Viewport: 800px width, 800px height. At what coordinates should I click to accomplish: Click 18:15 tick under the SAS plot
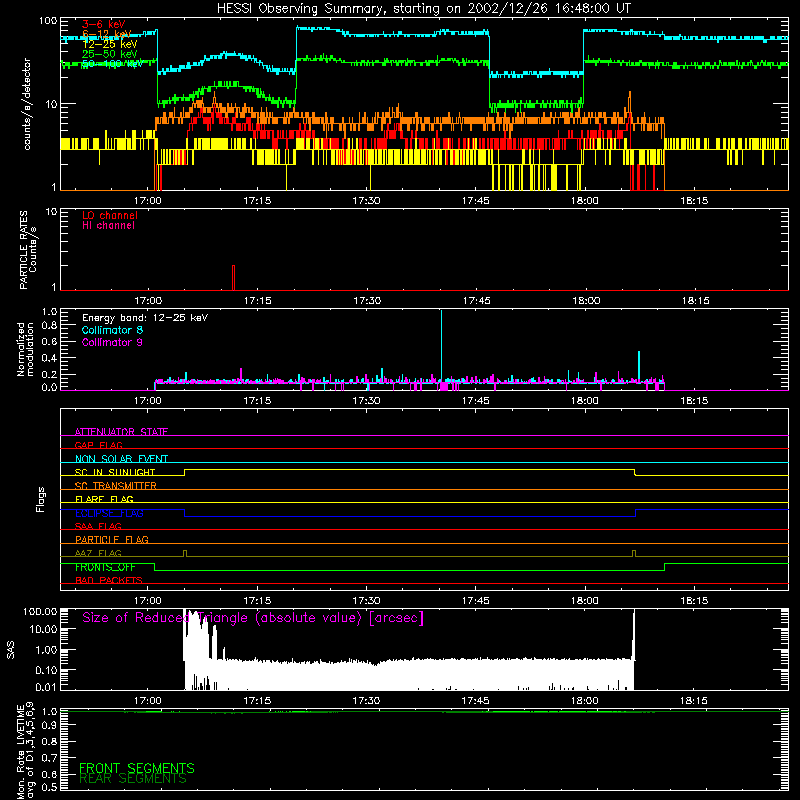[x=694, y=701]
